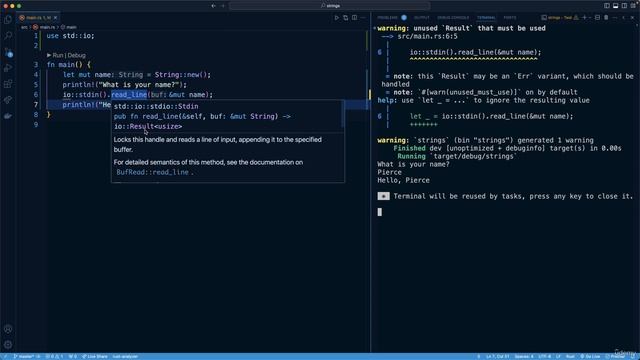This screenshot has height=360, width=640.
Task: Click the src/main.rs:6:5 link in the terminal
Action: [x=427, y=36]
